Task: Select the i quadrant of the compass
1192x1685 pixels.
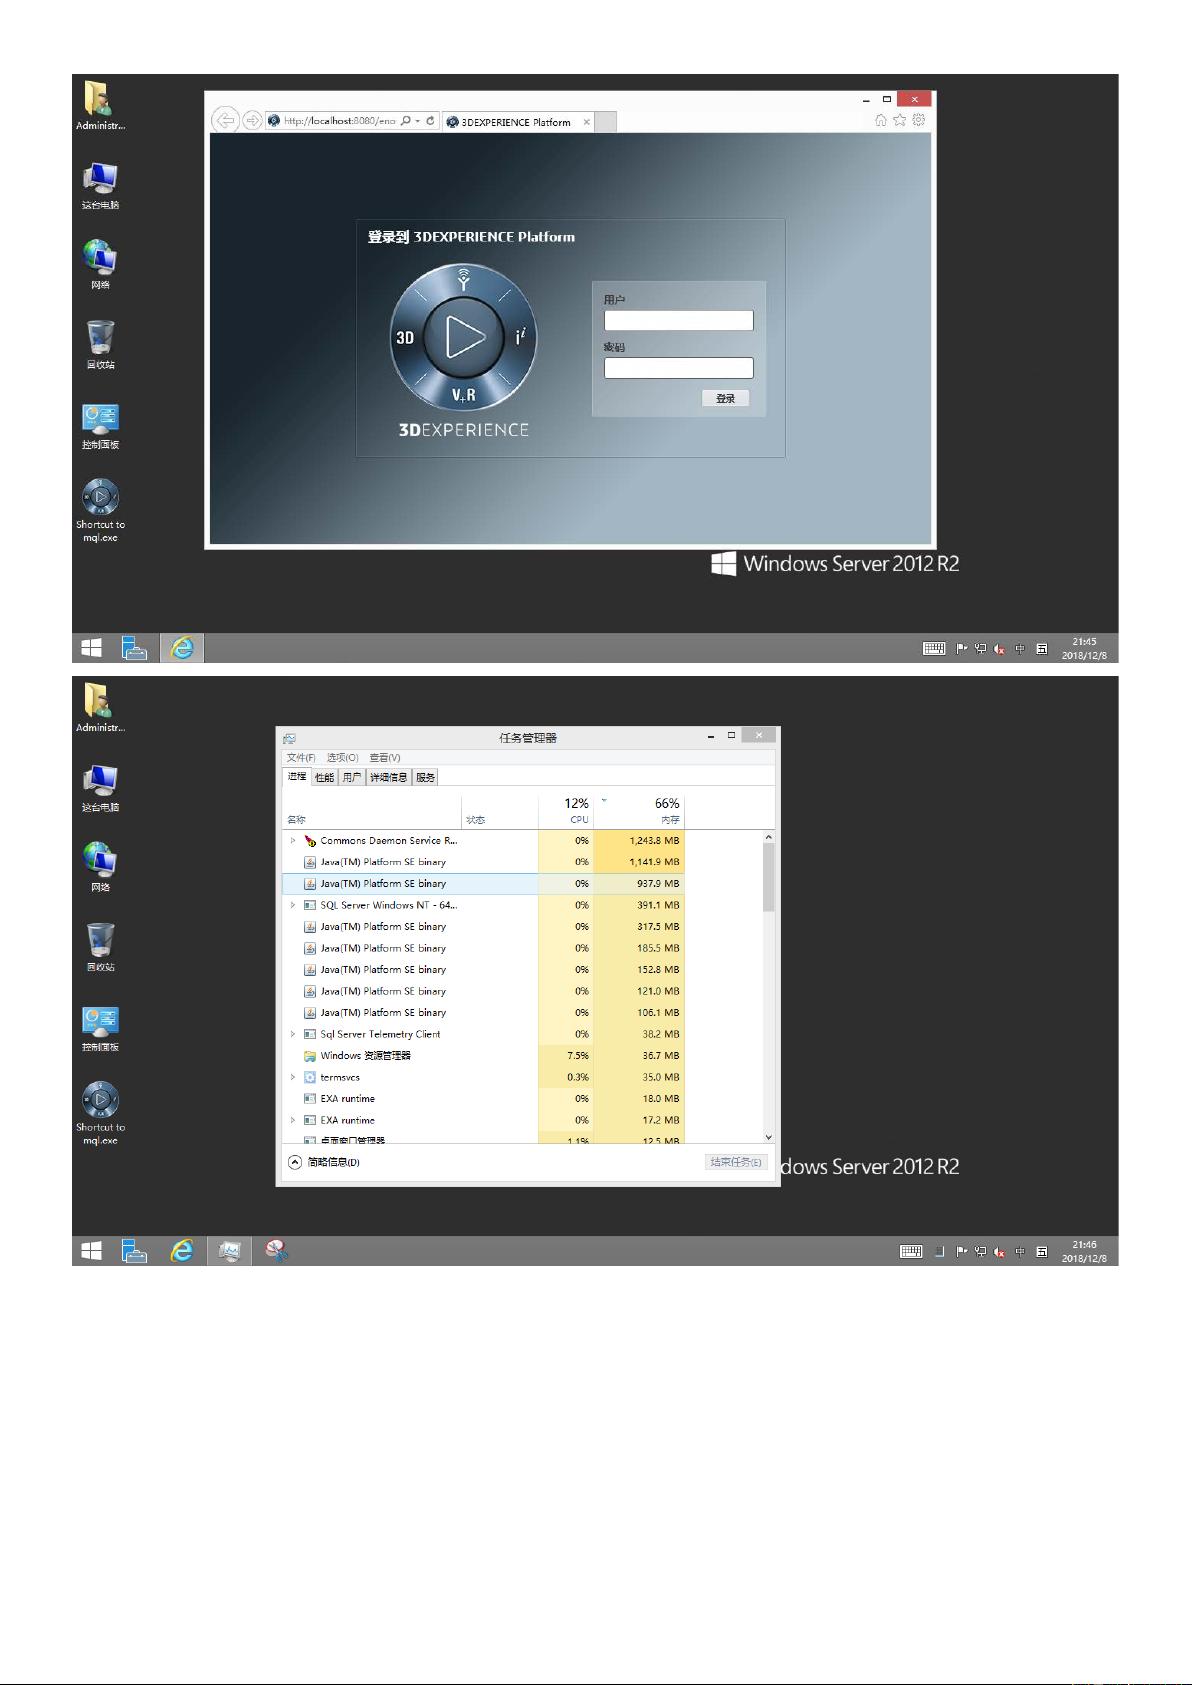Action: 520,337
